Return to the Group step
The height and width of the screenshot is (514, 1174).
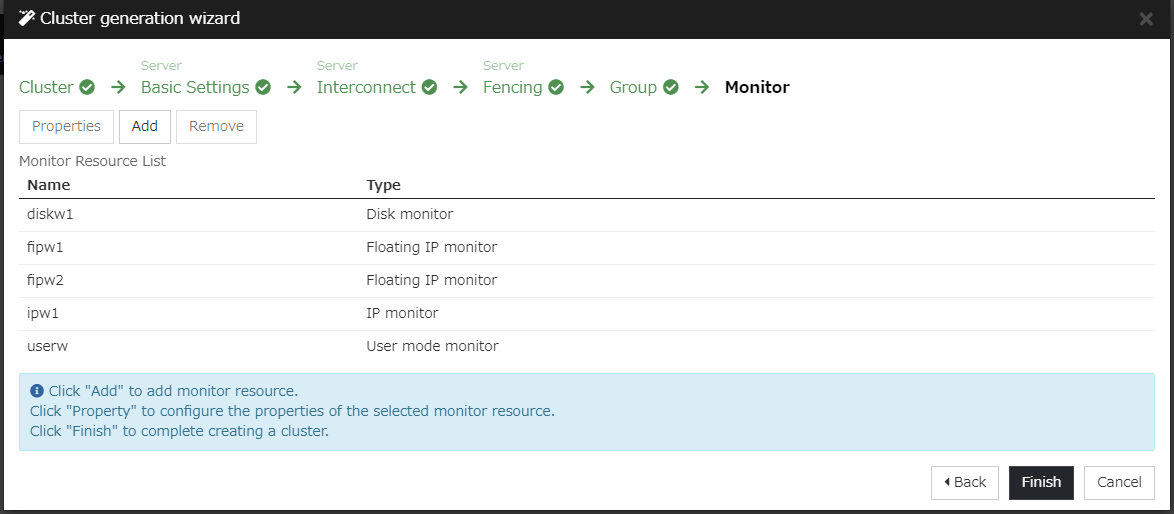(633, 87)
